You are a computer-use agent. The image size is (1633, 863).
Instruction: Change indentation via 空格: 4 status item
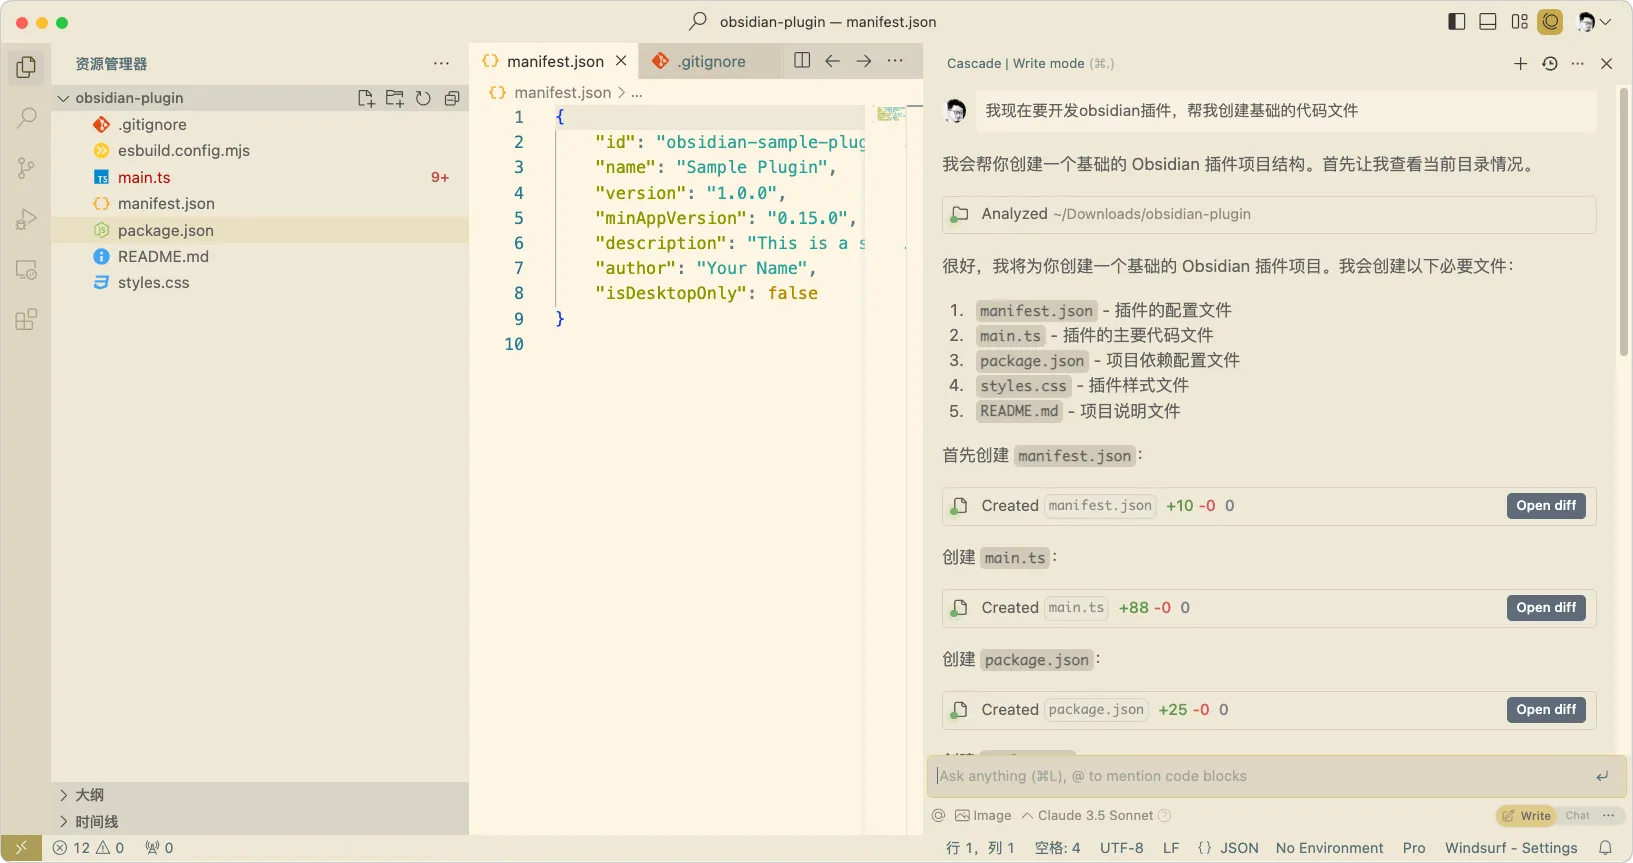coord(1057,848)
